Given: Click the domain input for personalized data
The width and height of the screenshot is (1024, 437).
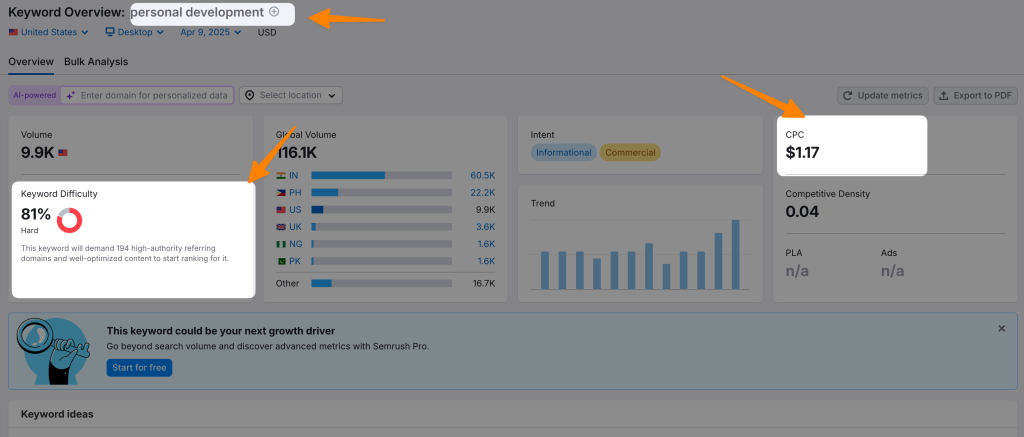Looking at the screenshot, I should (148, 95).
